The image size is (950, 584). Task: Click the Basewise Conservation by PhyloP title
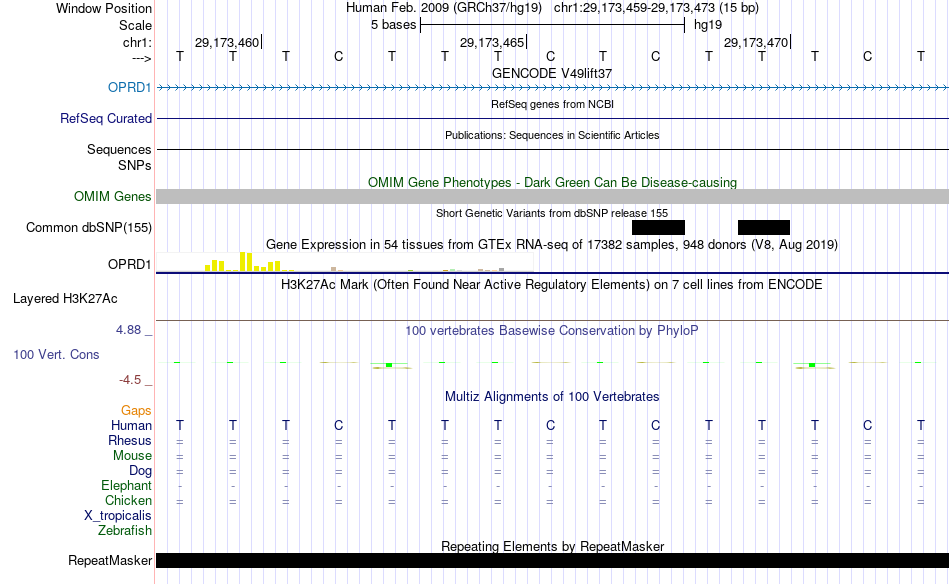point(552,331)
